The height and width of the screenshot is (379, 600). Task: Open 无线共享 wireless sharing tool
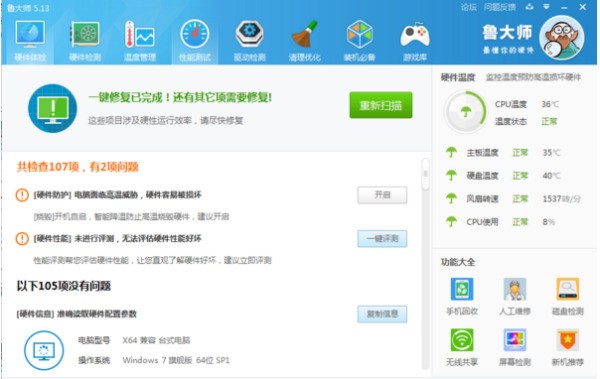coord(462,348)
